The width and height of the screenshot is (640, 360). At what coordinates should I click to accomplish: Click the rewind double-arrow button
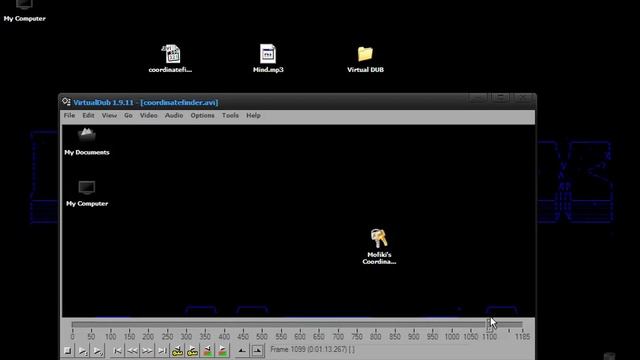[132, 351]
